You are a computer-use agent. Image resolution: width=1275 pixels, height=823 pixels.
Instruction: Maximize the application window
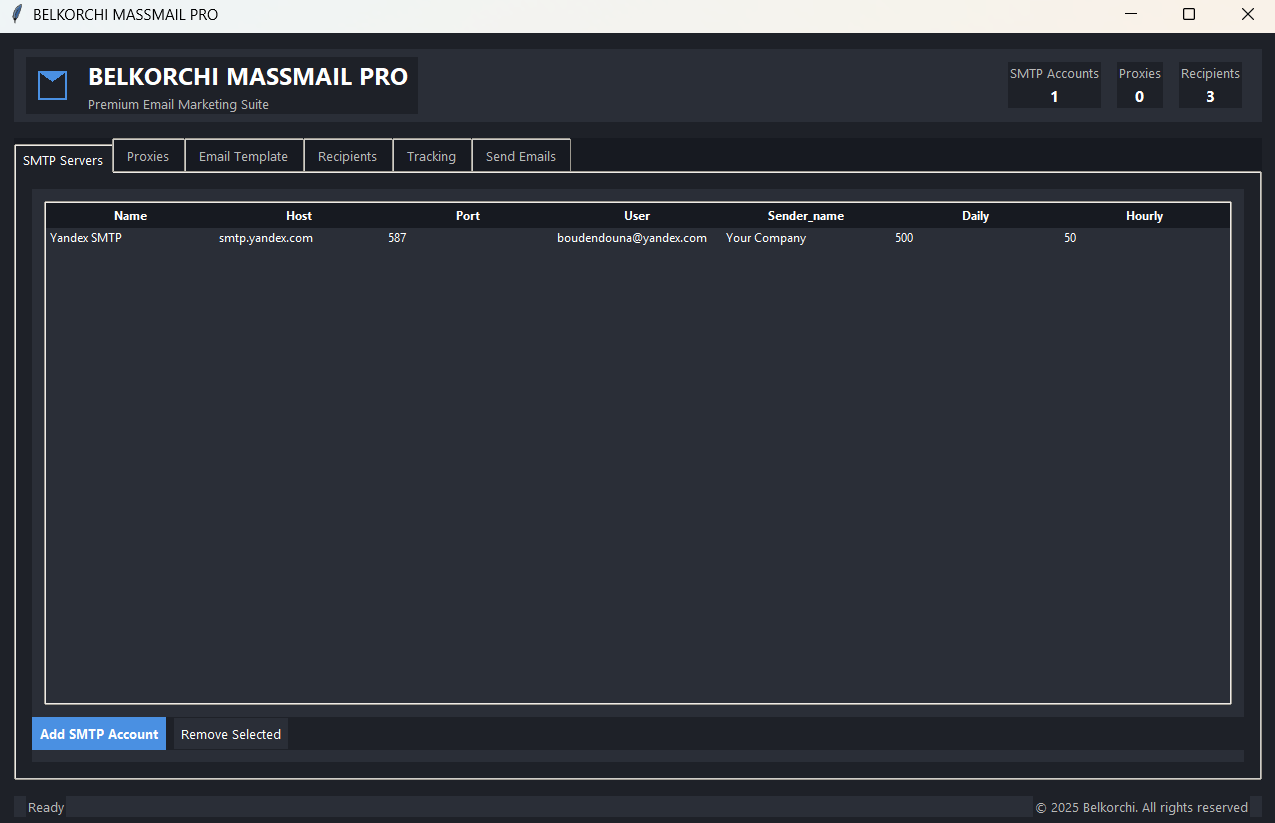(1188, 15)
